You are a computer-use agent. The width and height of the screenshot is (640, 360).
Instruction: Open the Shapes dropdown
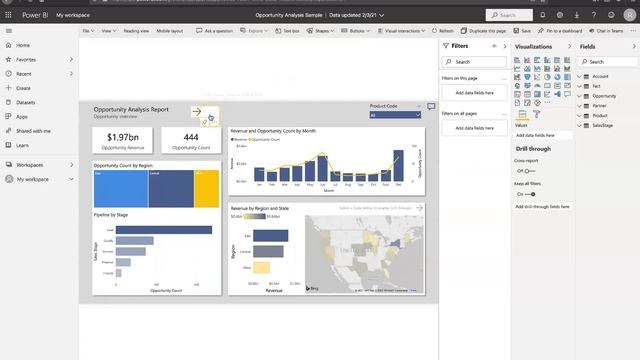coord(320,31)
